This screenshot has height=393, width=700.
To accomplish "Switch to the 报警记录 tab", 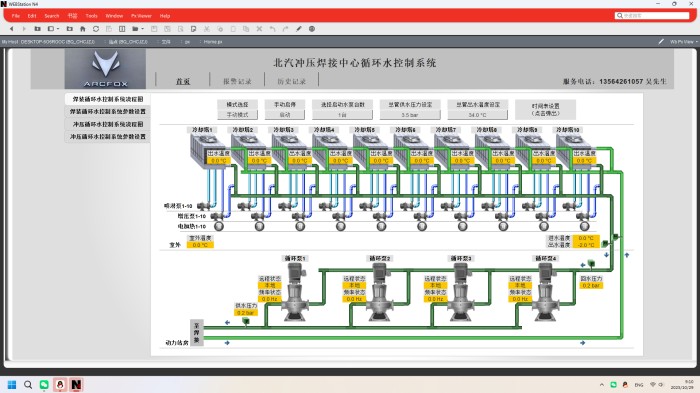I will [x=237, y=81].
